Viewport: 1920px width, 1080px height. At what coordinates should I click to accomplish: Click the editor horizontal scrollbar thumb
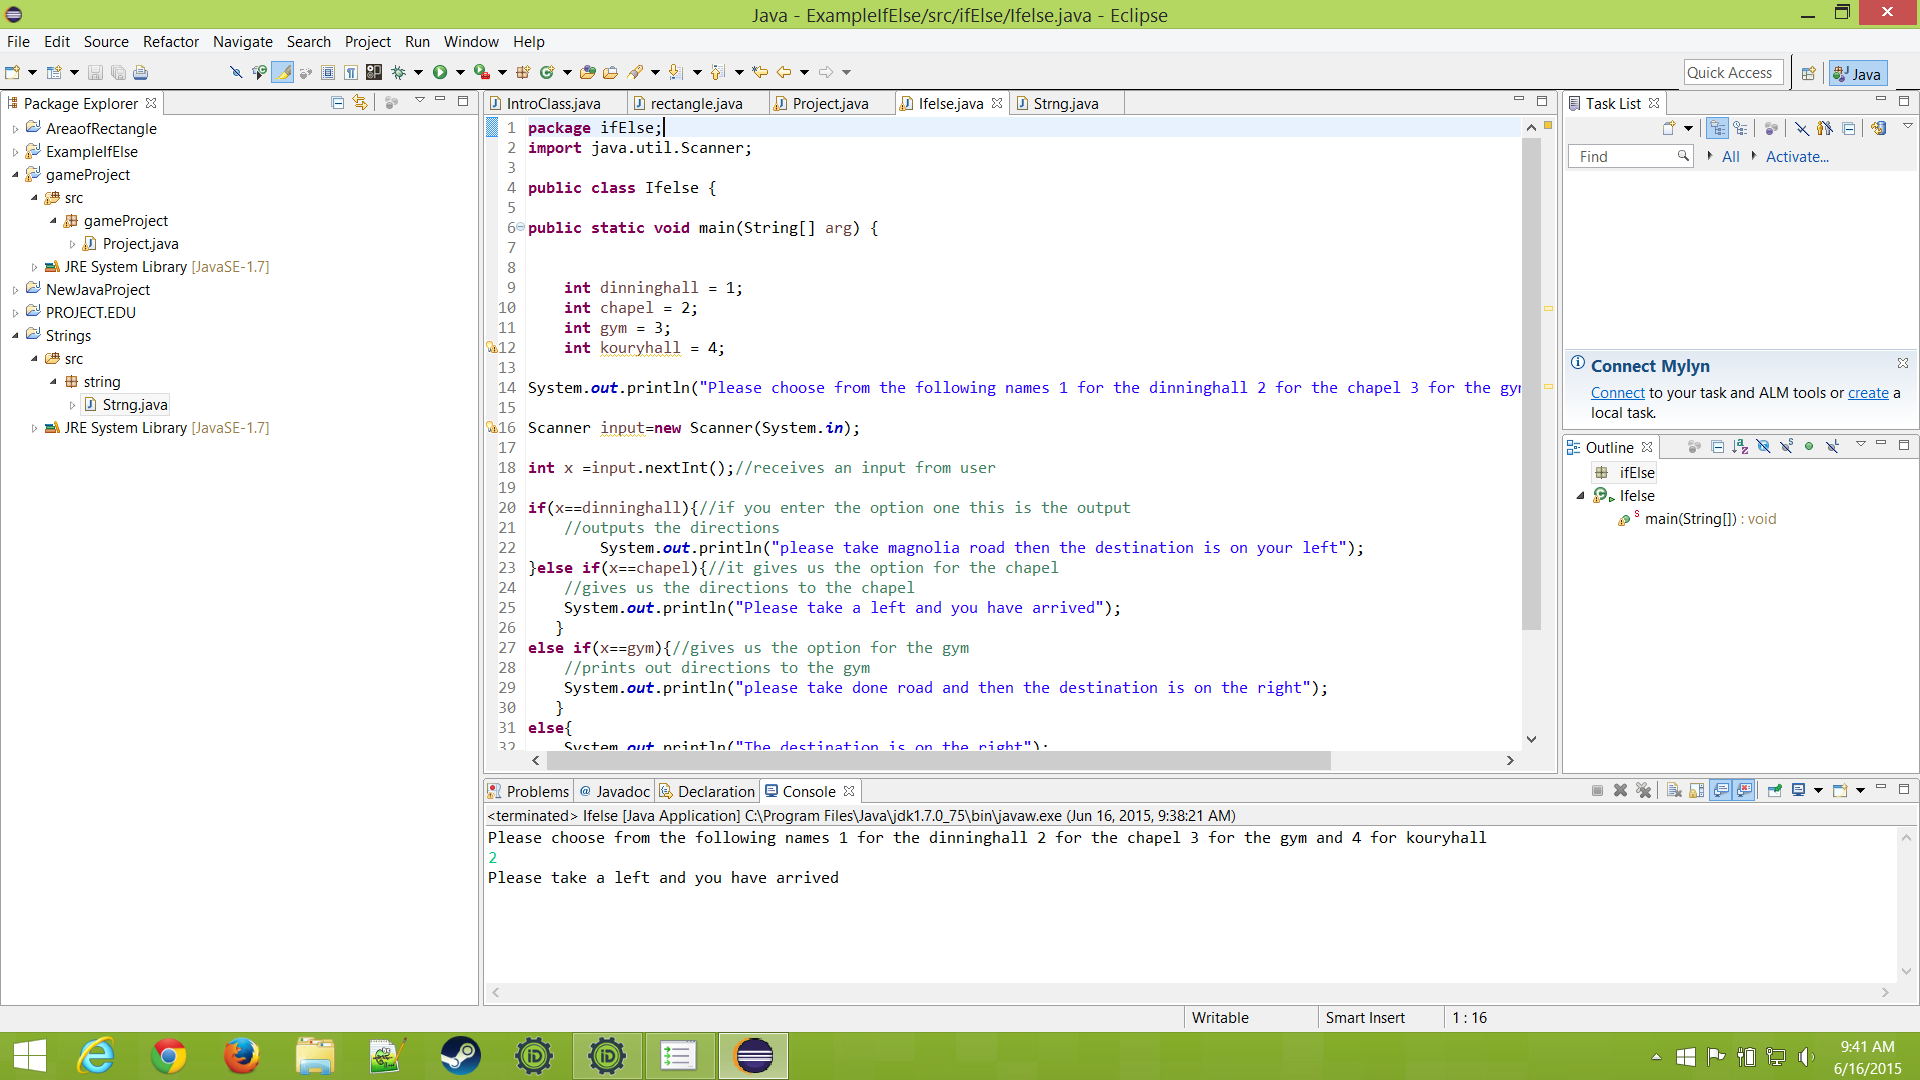pos(938,761)
